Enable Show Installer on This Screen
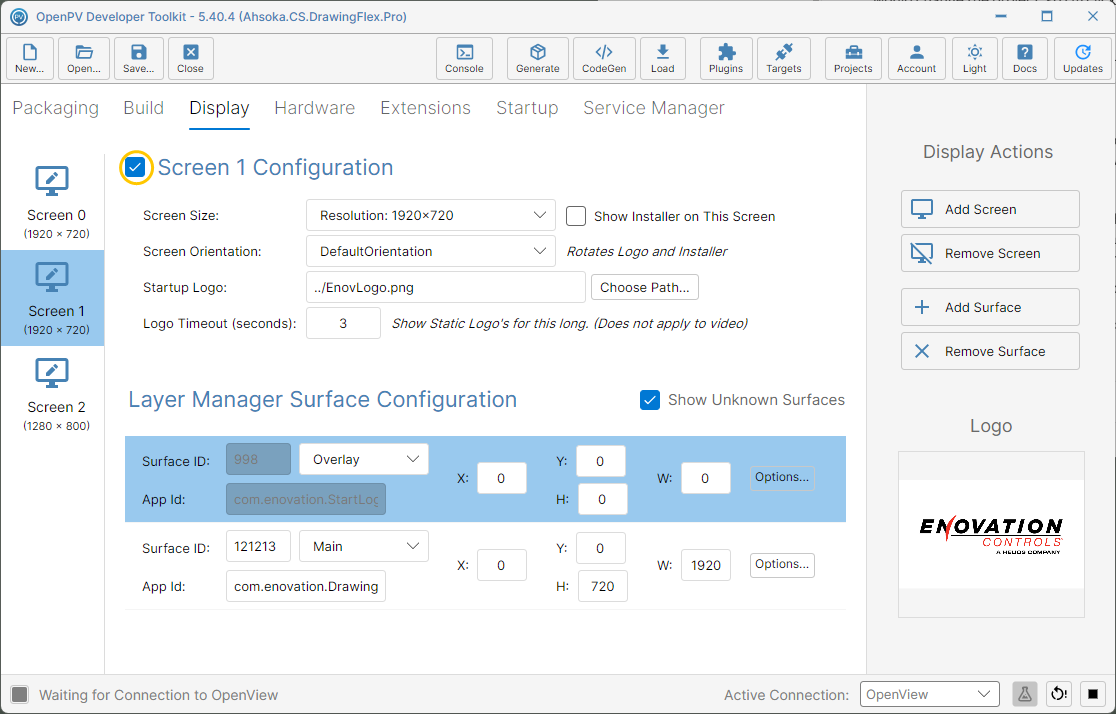Image resolution: width=1116 pixels, height=714 pixels. click(576, 216)
